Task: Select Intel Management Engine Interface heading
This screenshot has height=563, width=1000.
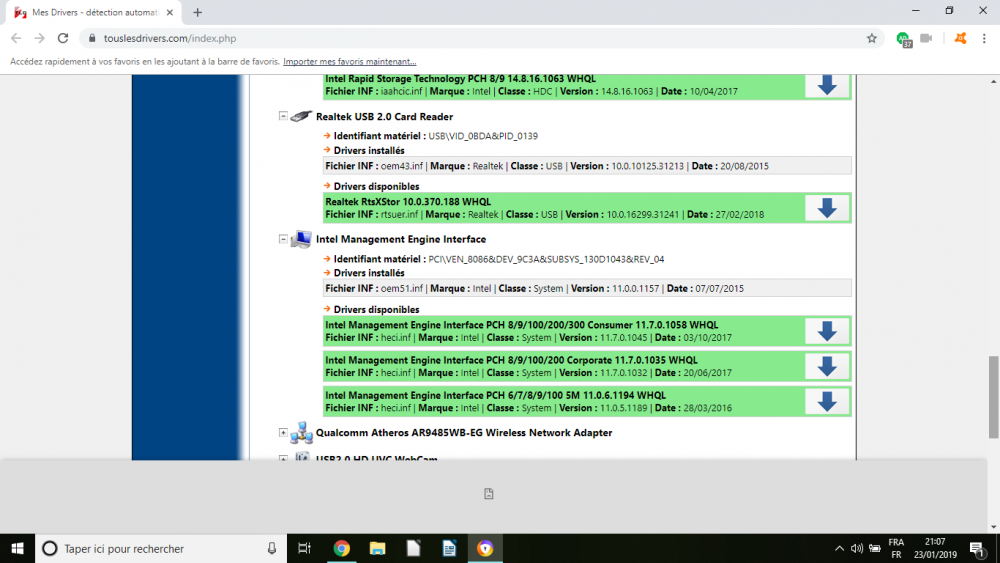Action: tap(401, 239)
